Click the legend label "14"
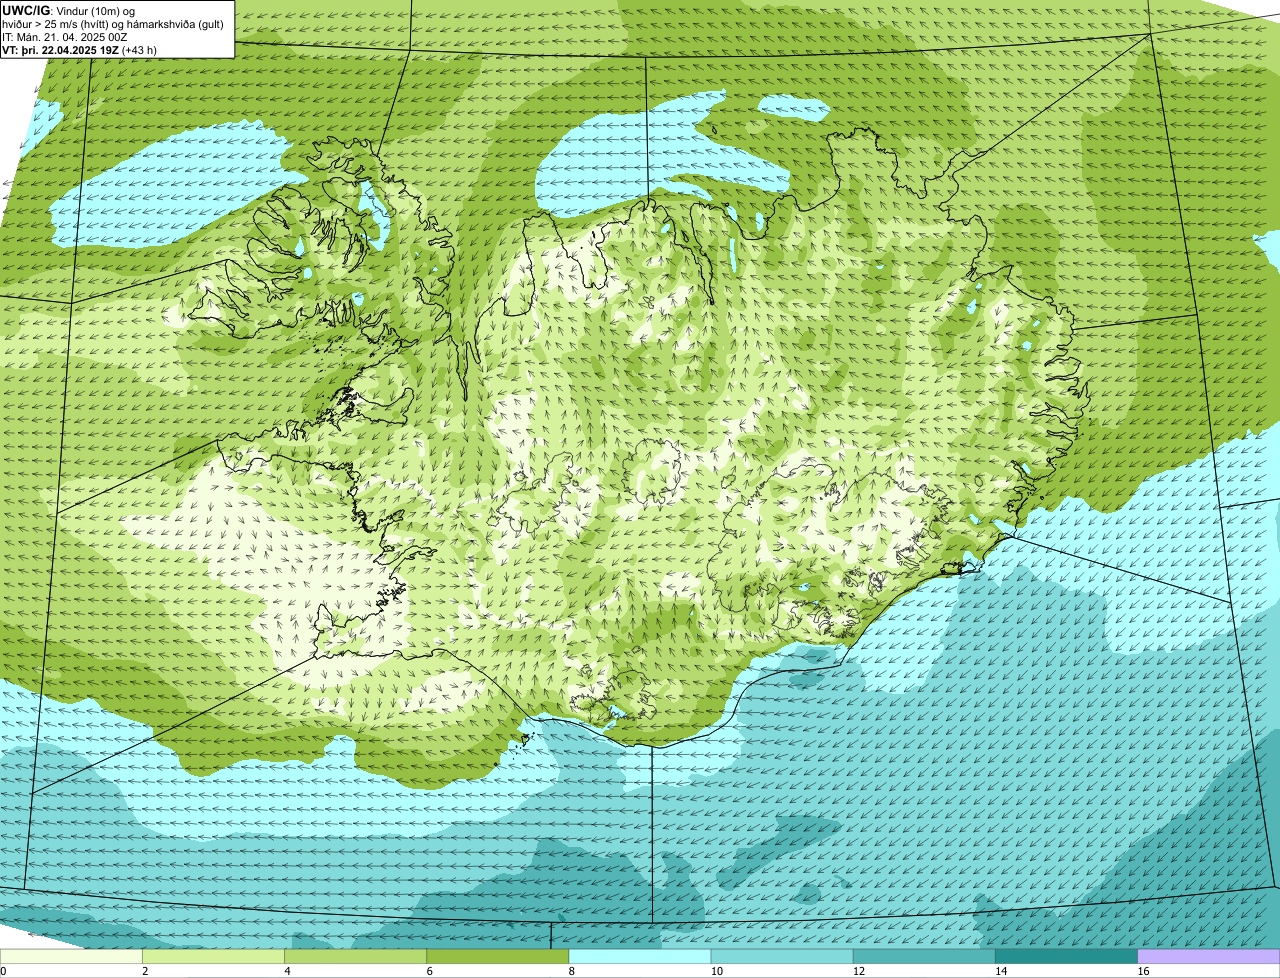Viewport: 1280px width, 978px height. (x=1001, y=971)
